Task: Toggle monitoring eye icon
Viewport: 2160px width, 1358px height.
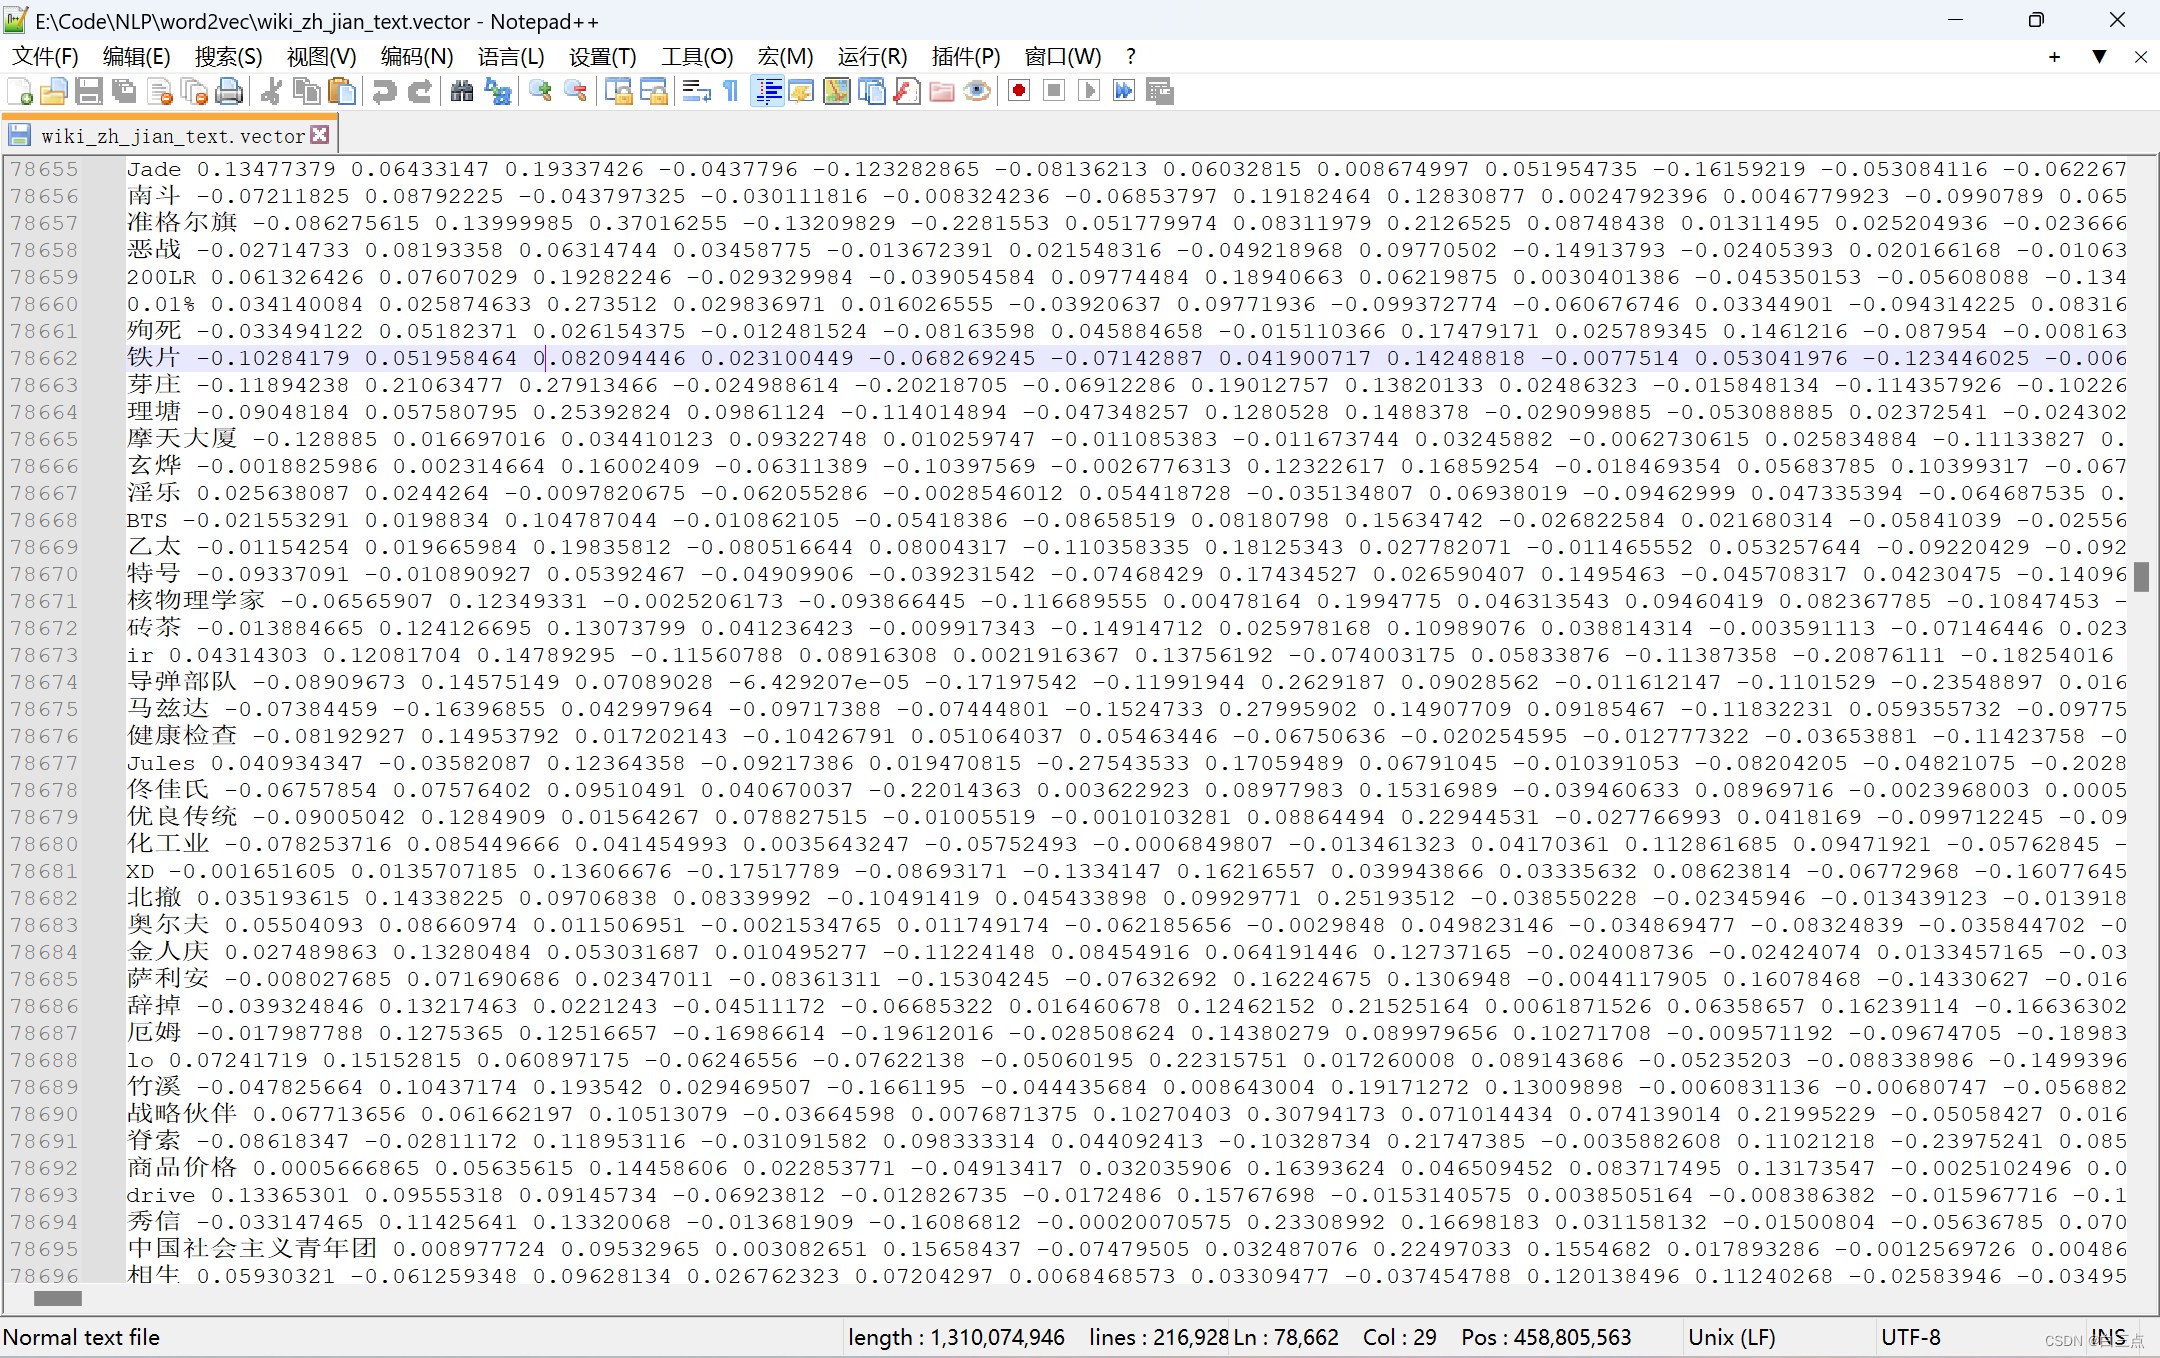Action: (x=977, y=92)
